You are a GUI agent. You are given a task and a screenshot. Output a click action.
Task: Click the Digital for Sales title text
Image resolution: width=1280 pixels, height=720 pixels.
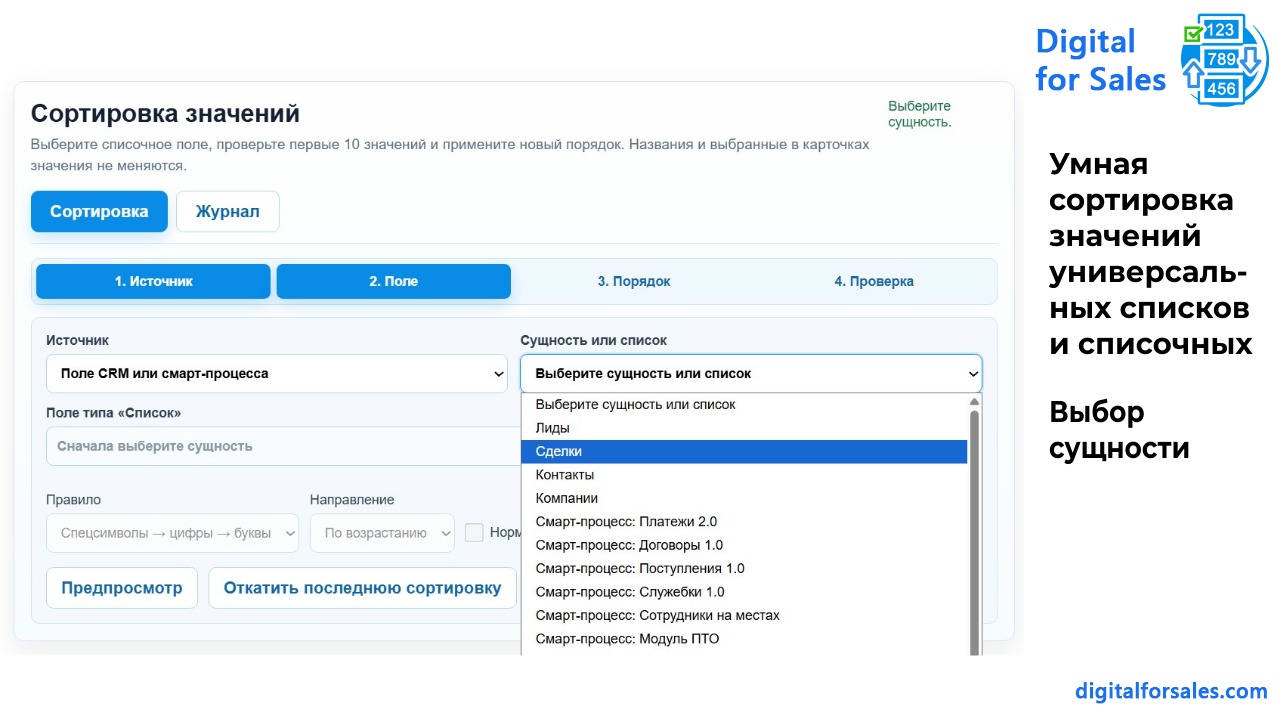click(1100, 60)
